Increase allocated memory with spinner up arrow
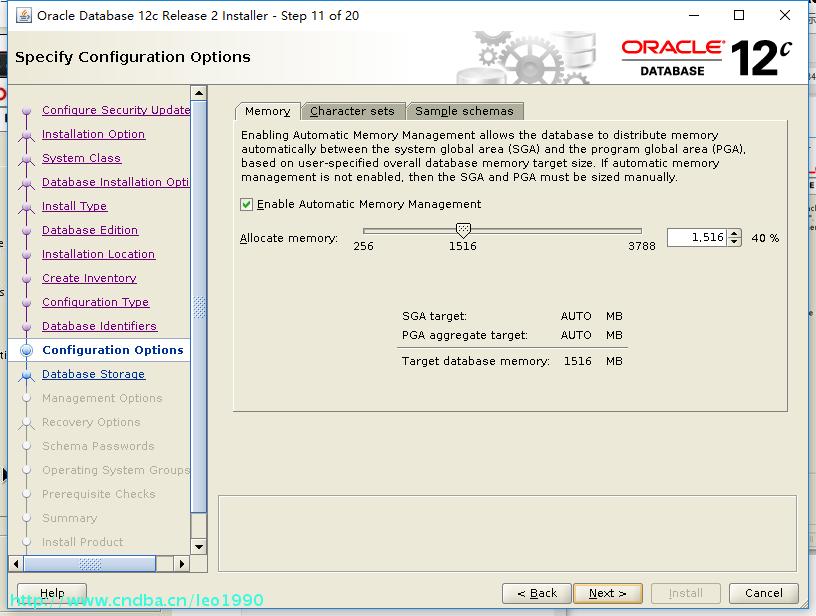Screen dimensions: 816x616 [734, 234]
